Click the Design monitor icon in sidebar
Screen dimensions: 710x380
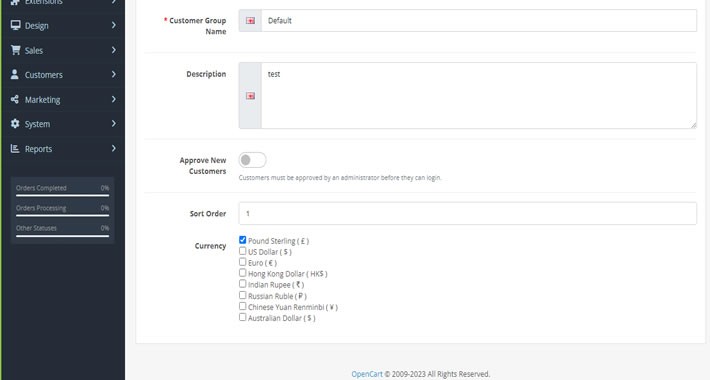15,25
